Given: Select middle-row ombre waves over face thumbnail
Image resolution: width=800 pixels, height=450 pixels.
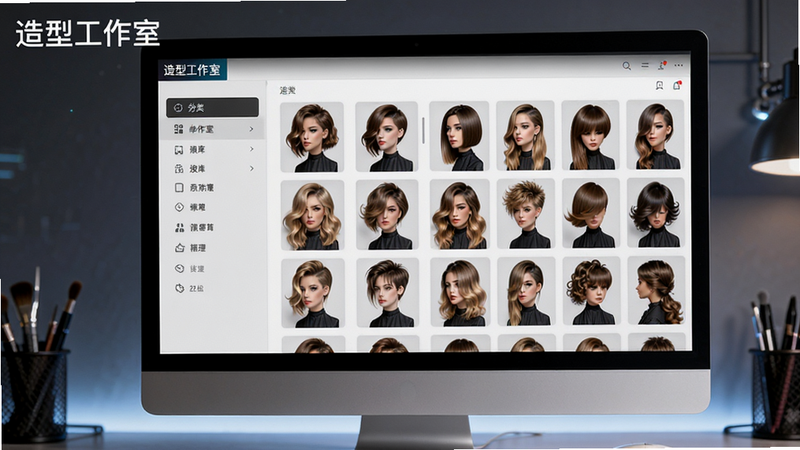Looking at the screenshot, I should 460,214.
